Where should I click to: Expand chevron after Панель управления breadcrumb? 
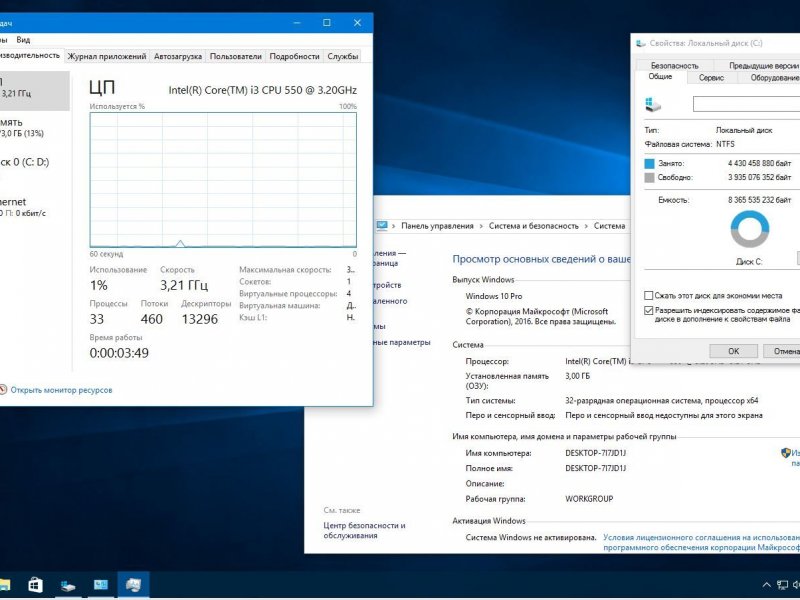pos(481,226)
